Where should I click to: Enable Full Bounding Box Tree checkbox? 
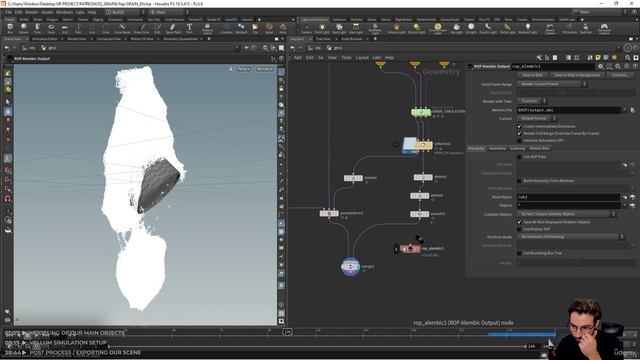point(519,253)
